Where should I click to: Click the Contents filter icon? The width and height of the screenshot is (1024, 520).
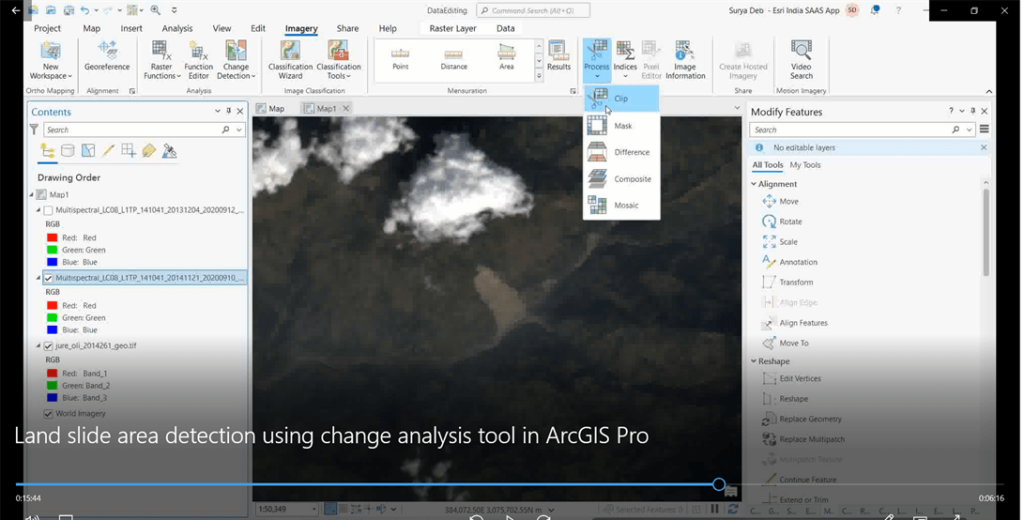[34, 130]
